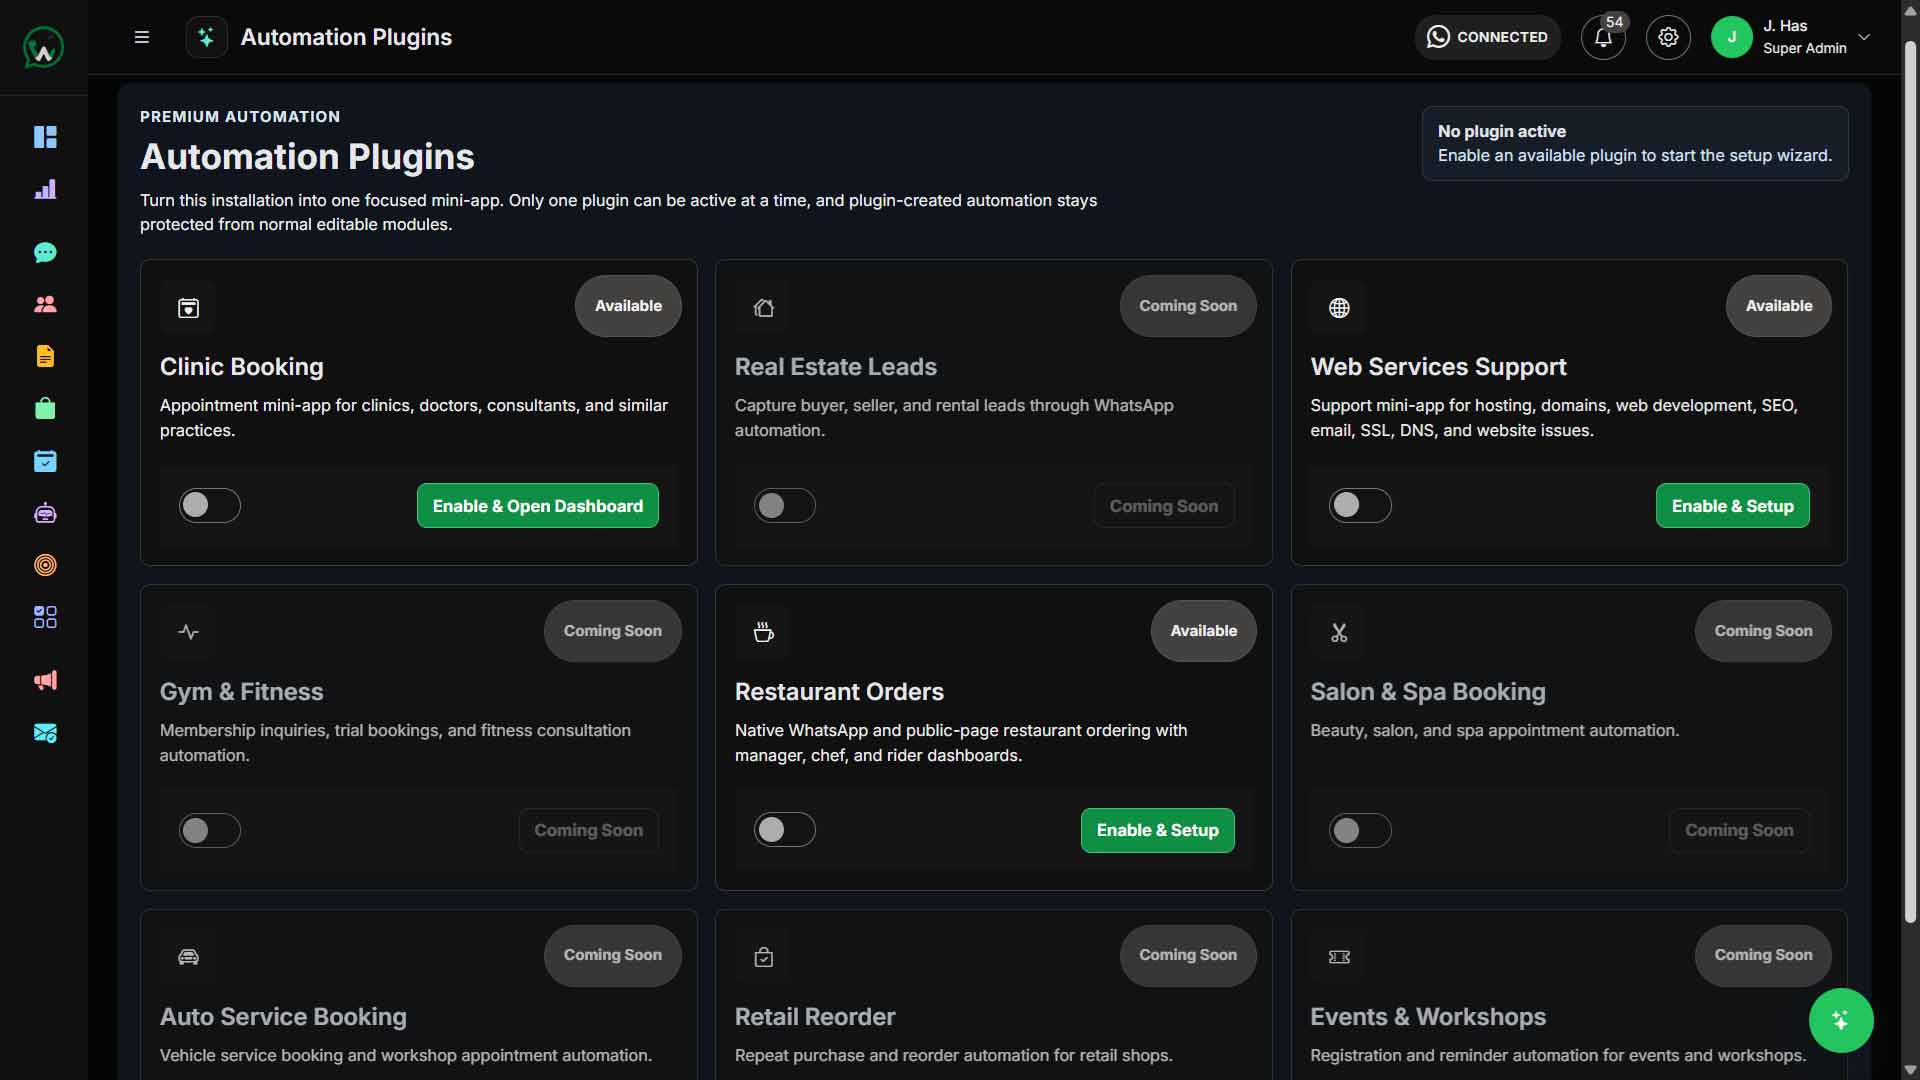Click the Coming Soon badge on Salon & Spa Booking

coord(1764,631)
